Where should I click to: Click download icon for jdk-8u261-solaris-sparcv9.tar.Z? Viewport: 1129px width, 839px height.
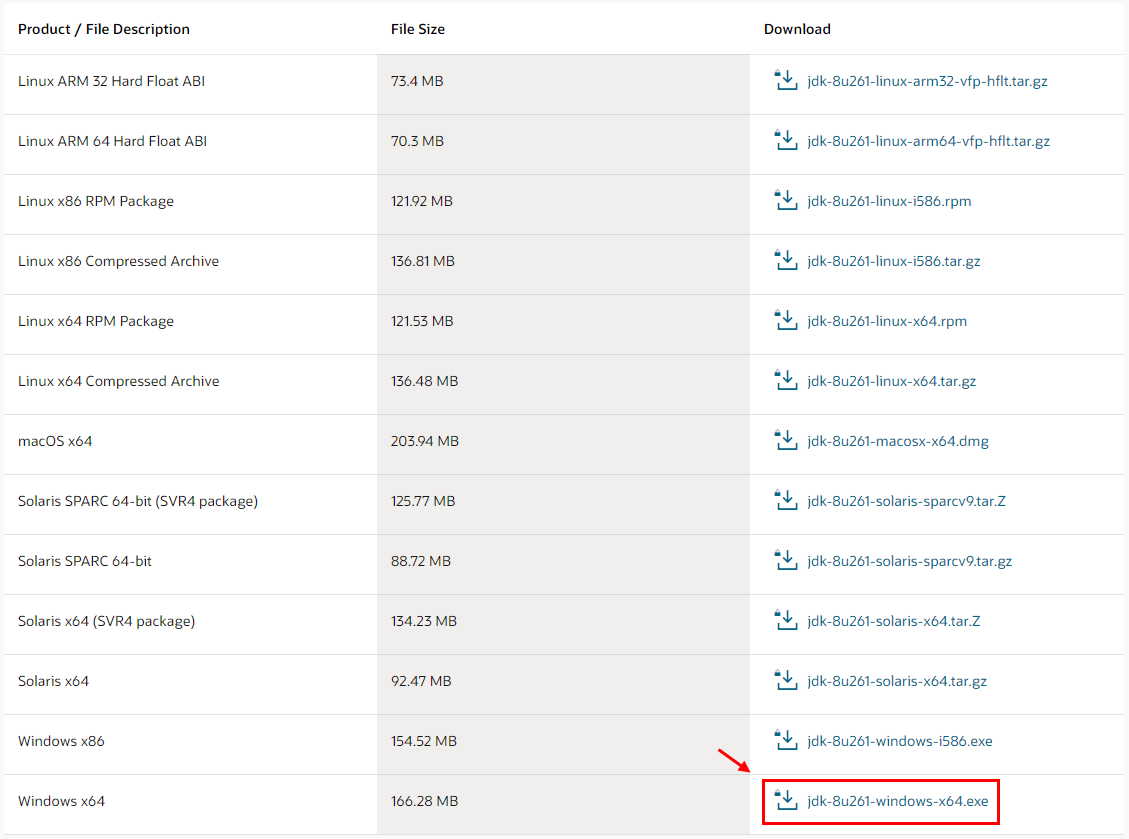(x=786, y=501)
